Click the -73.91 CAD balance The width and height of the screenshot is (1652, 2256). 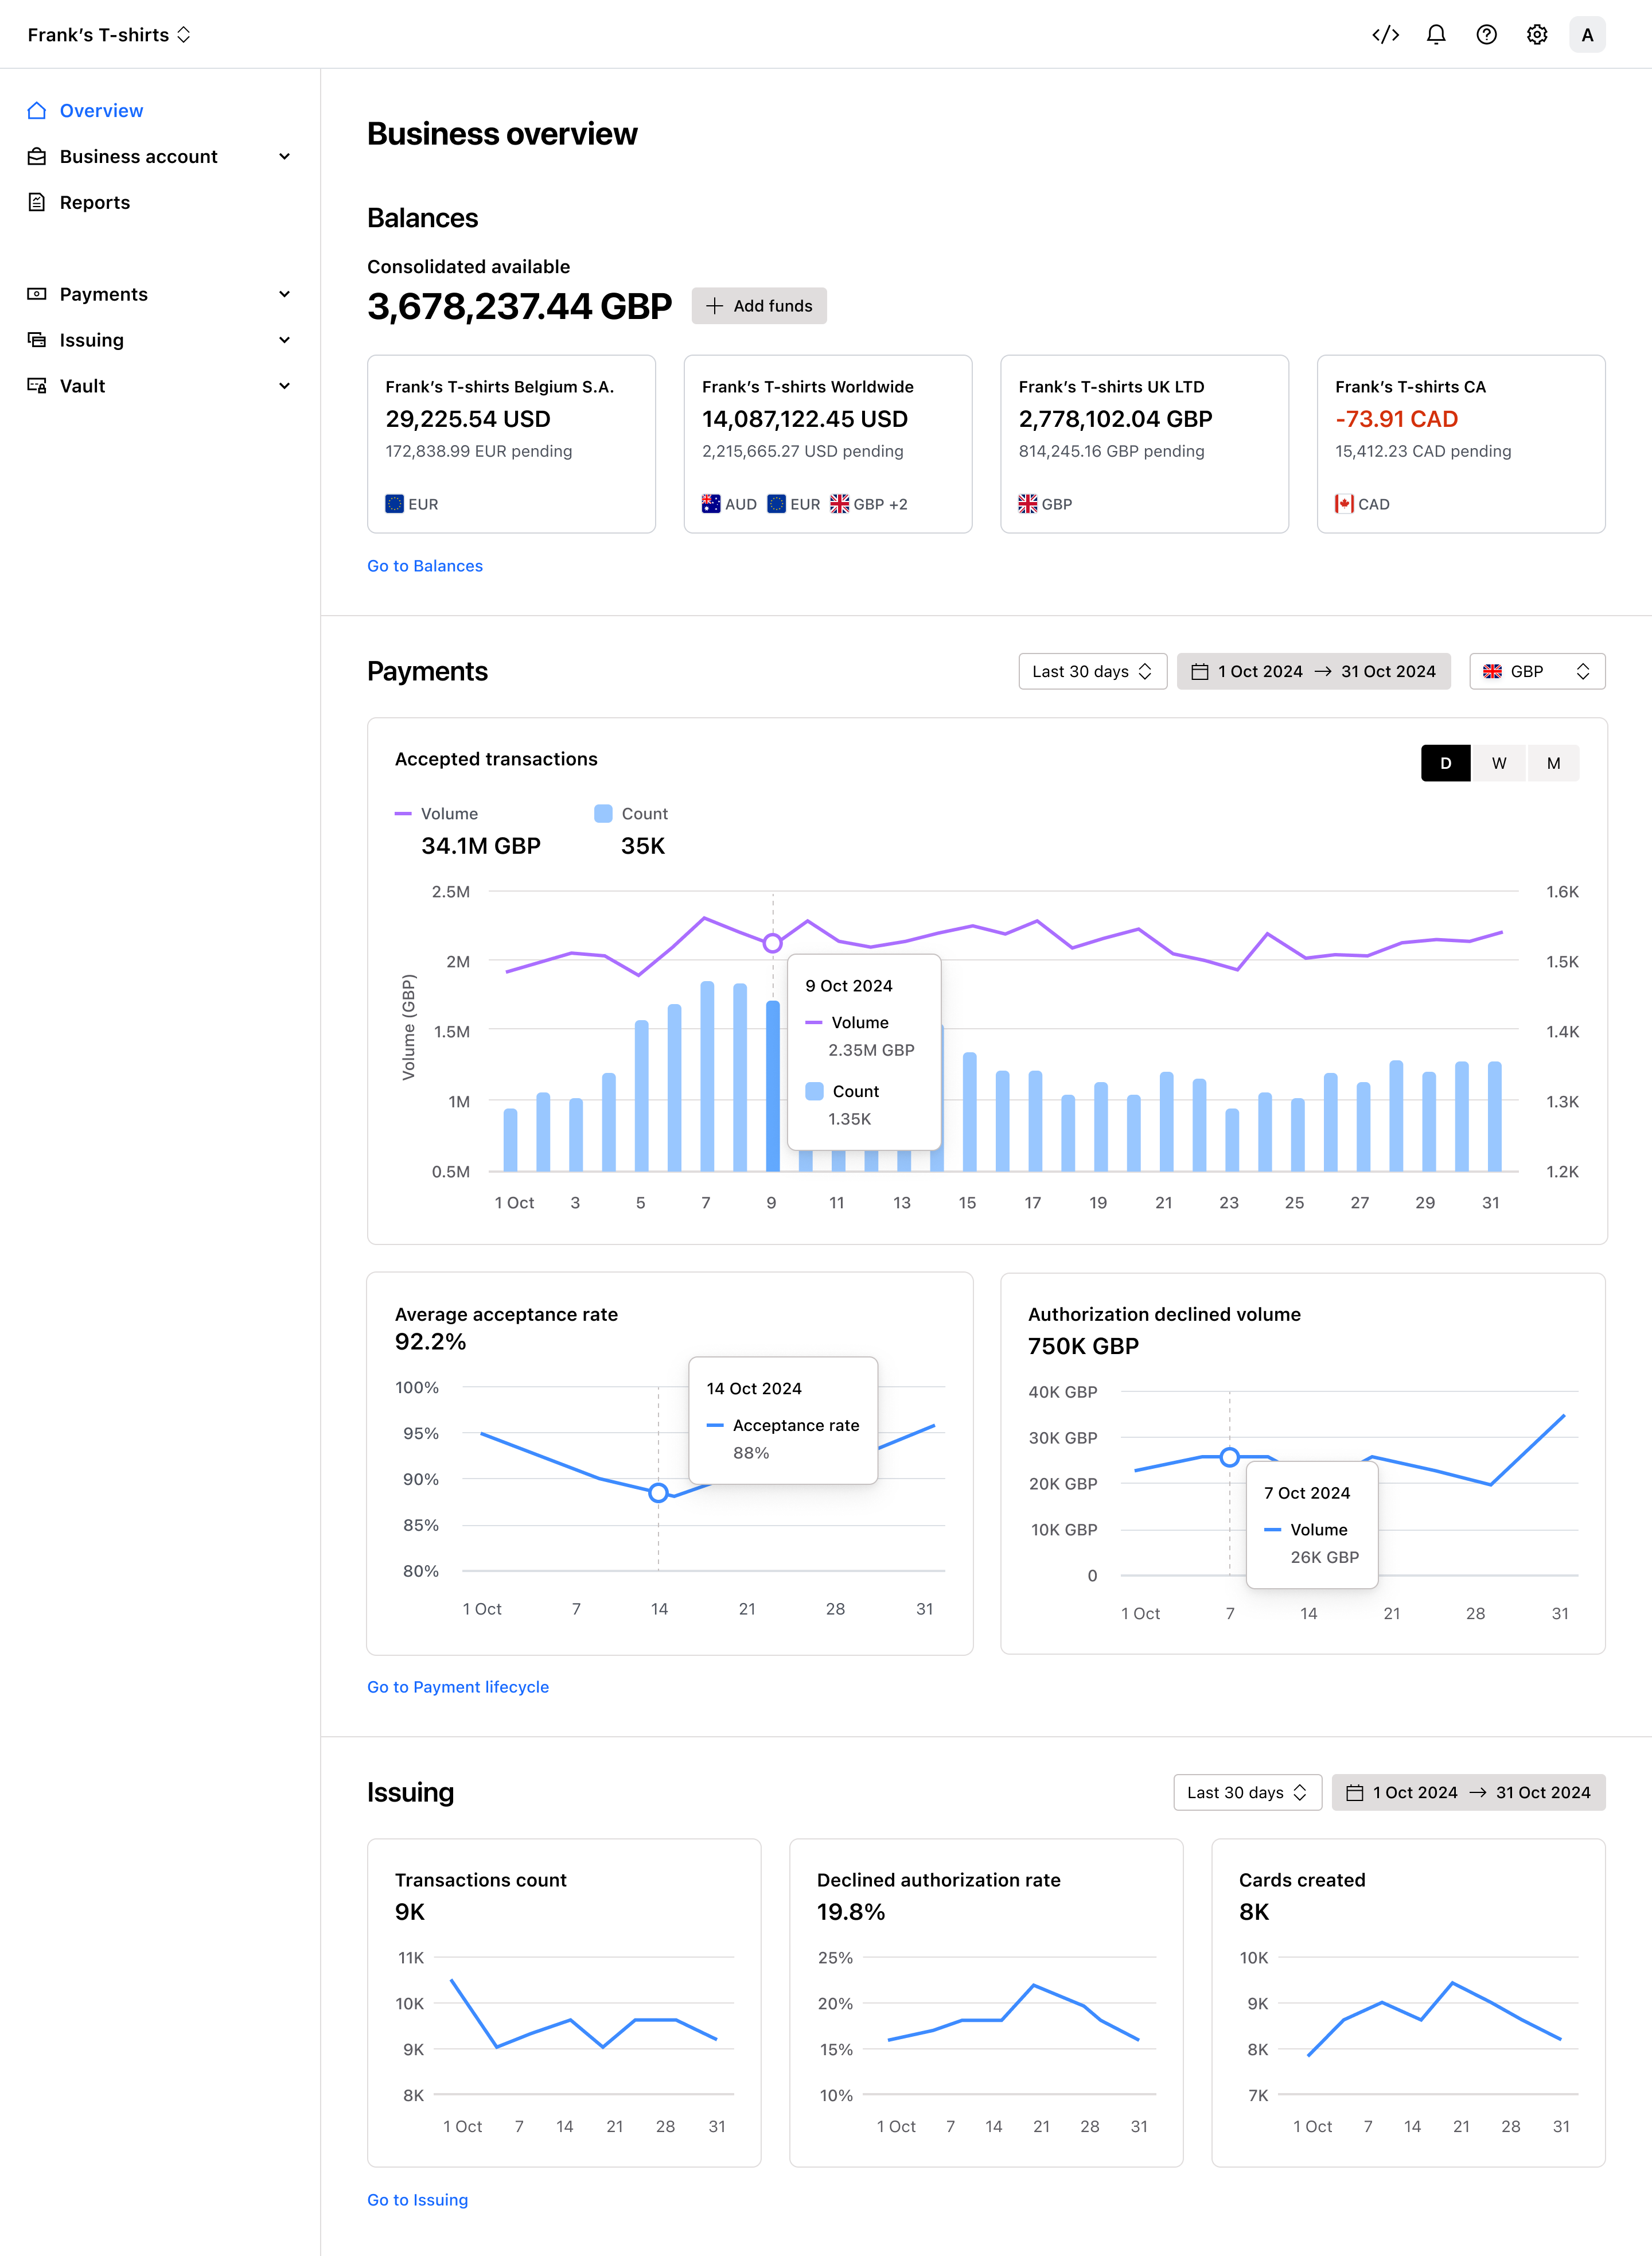tap(1396, 419)
